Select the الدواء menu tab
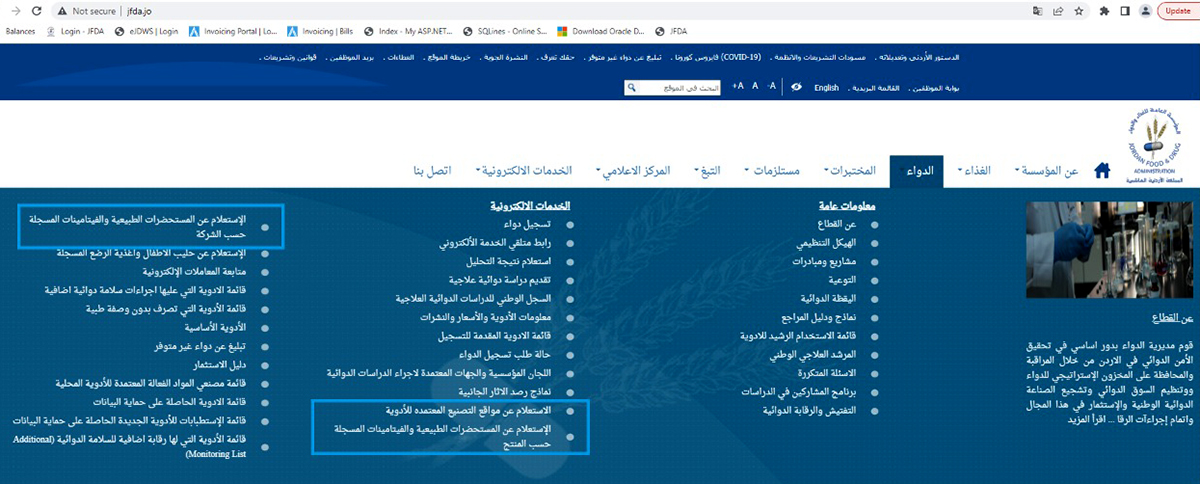The width and height of the screenshot is (1200, 484). point(918,171)
